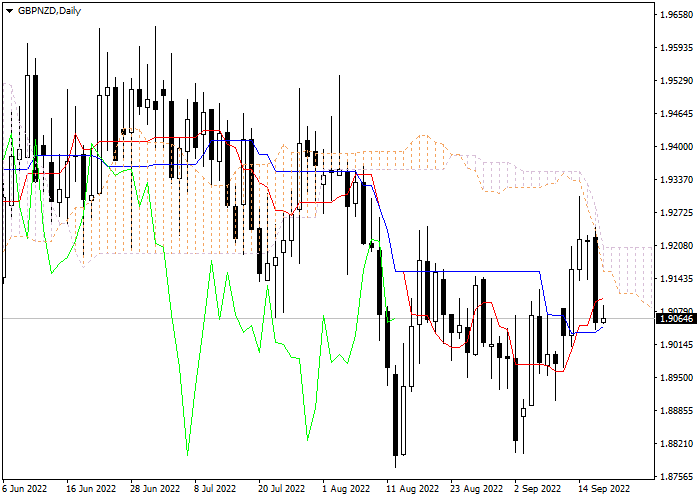Click the 1.90145 price scale value
The height and width of the screenshot is (500, 700).
tap(676, 345)
